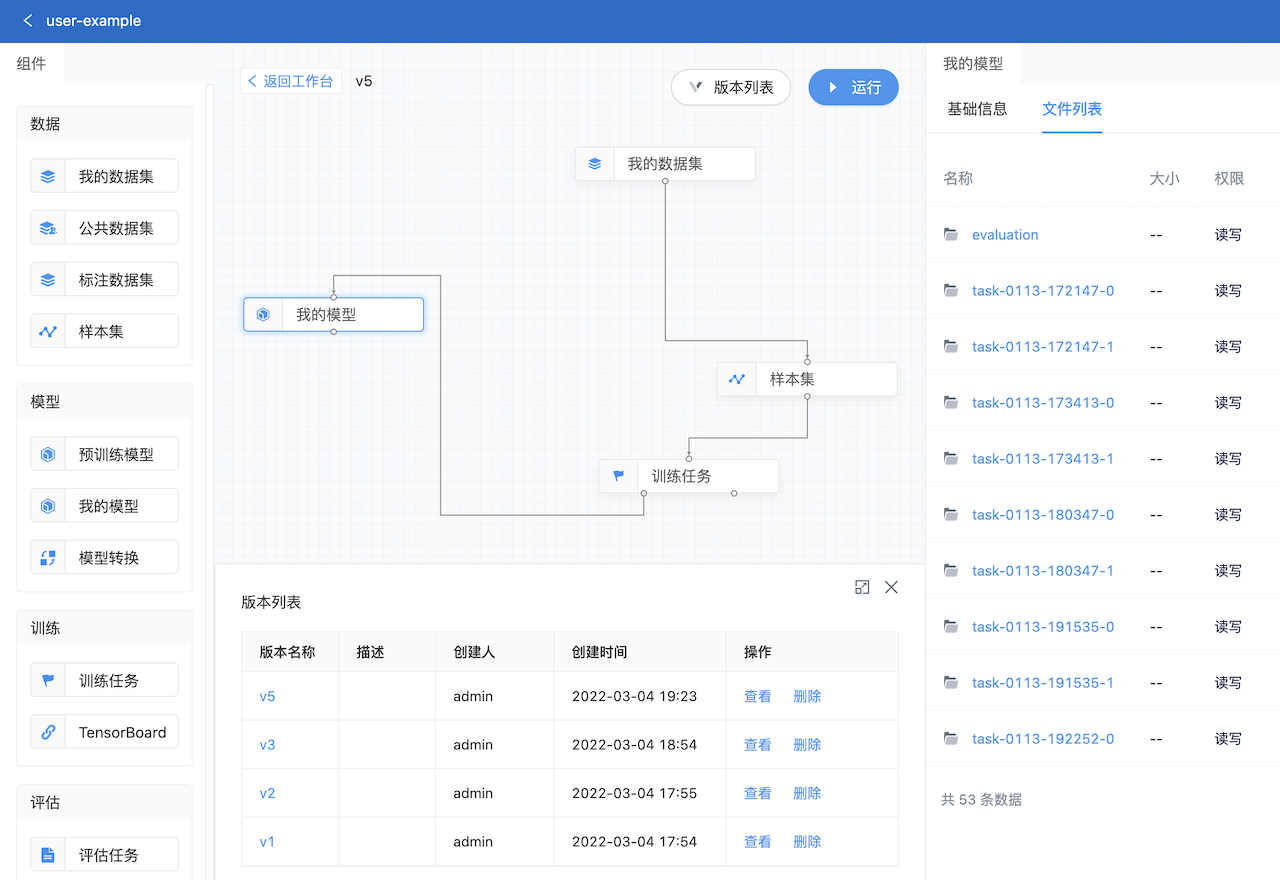Click 样本集 graph icon in sidebar
Screen dimensions: 1280x880
[x=48, y=332]
